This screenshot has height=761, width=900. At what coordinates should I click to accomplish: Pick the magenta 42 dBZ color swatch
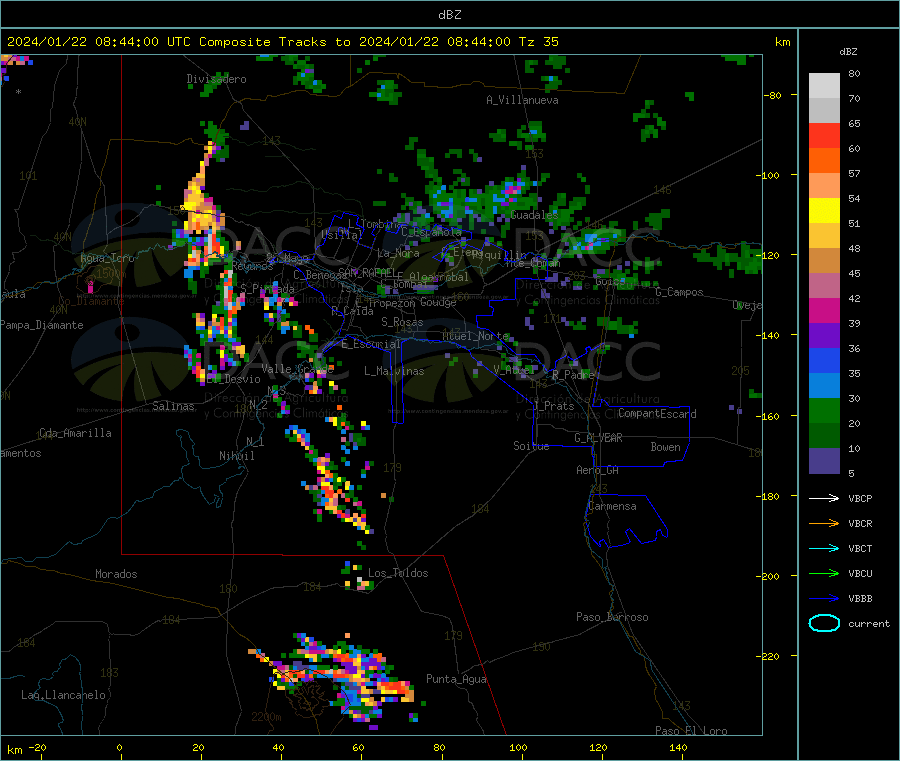pyautogui.click(x=824, y=310)
